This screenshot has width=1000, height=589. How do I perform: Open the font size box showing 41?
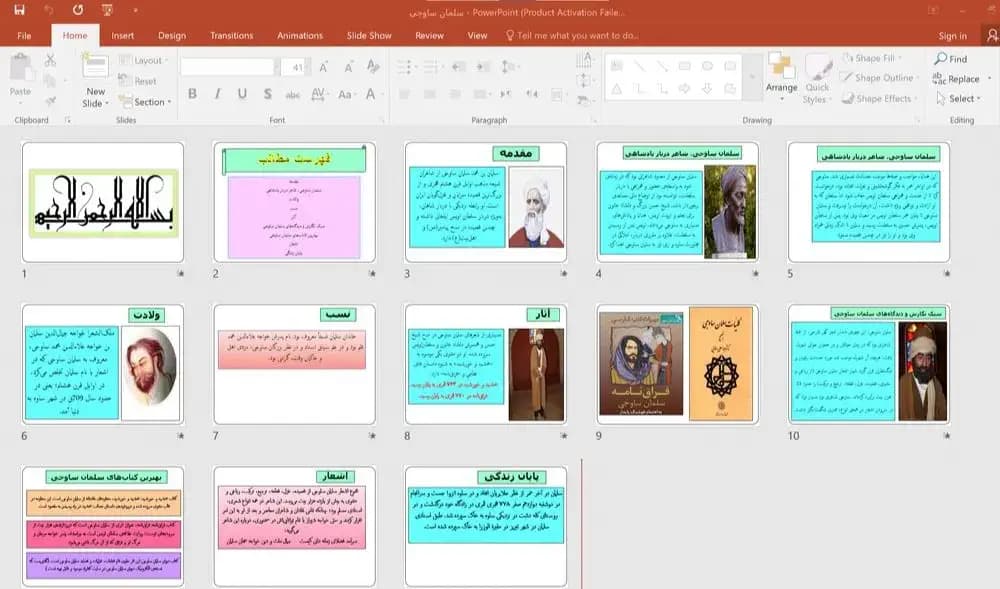(296, 67)
